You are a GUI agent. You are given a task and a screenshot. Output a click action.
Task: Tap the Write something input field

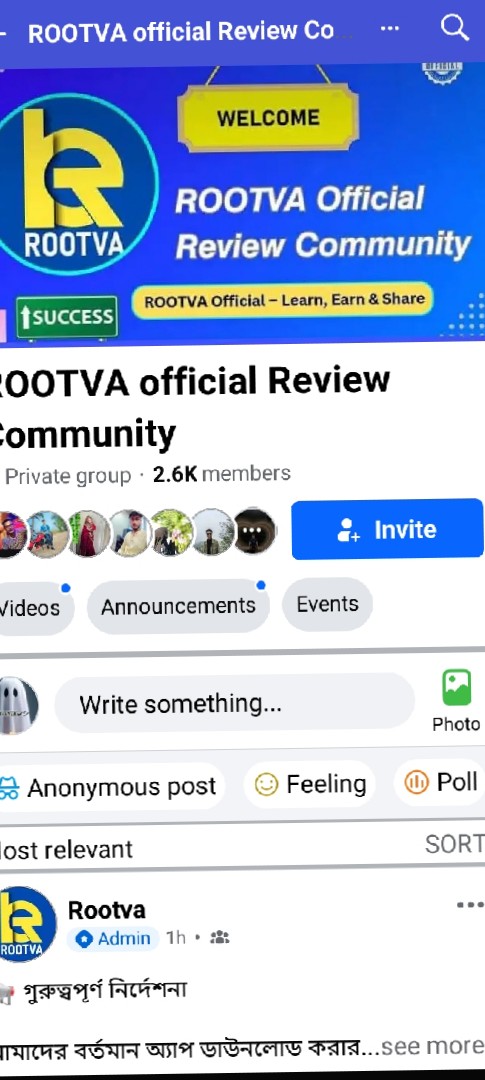[234, 703]
